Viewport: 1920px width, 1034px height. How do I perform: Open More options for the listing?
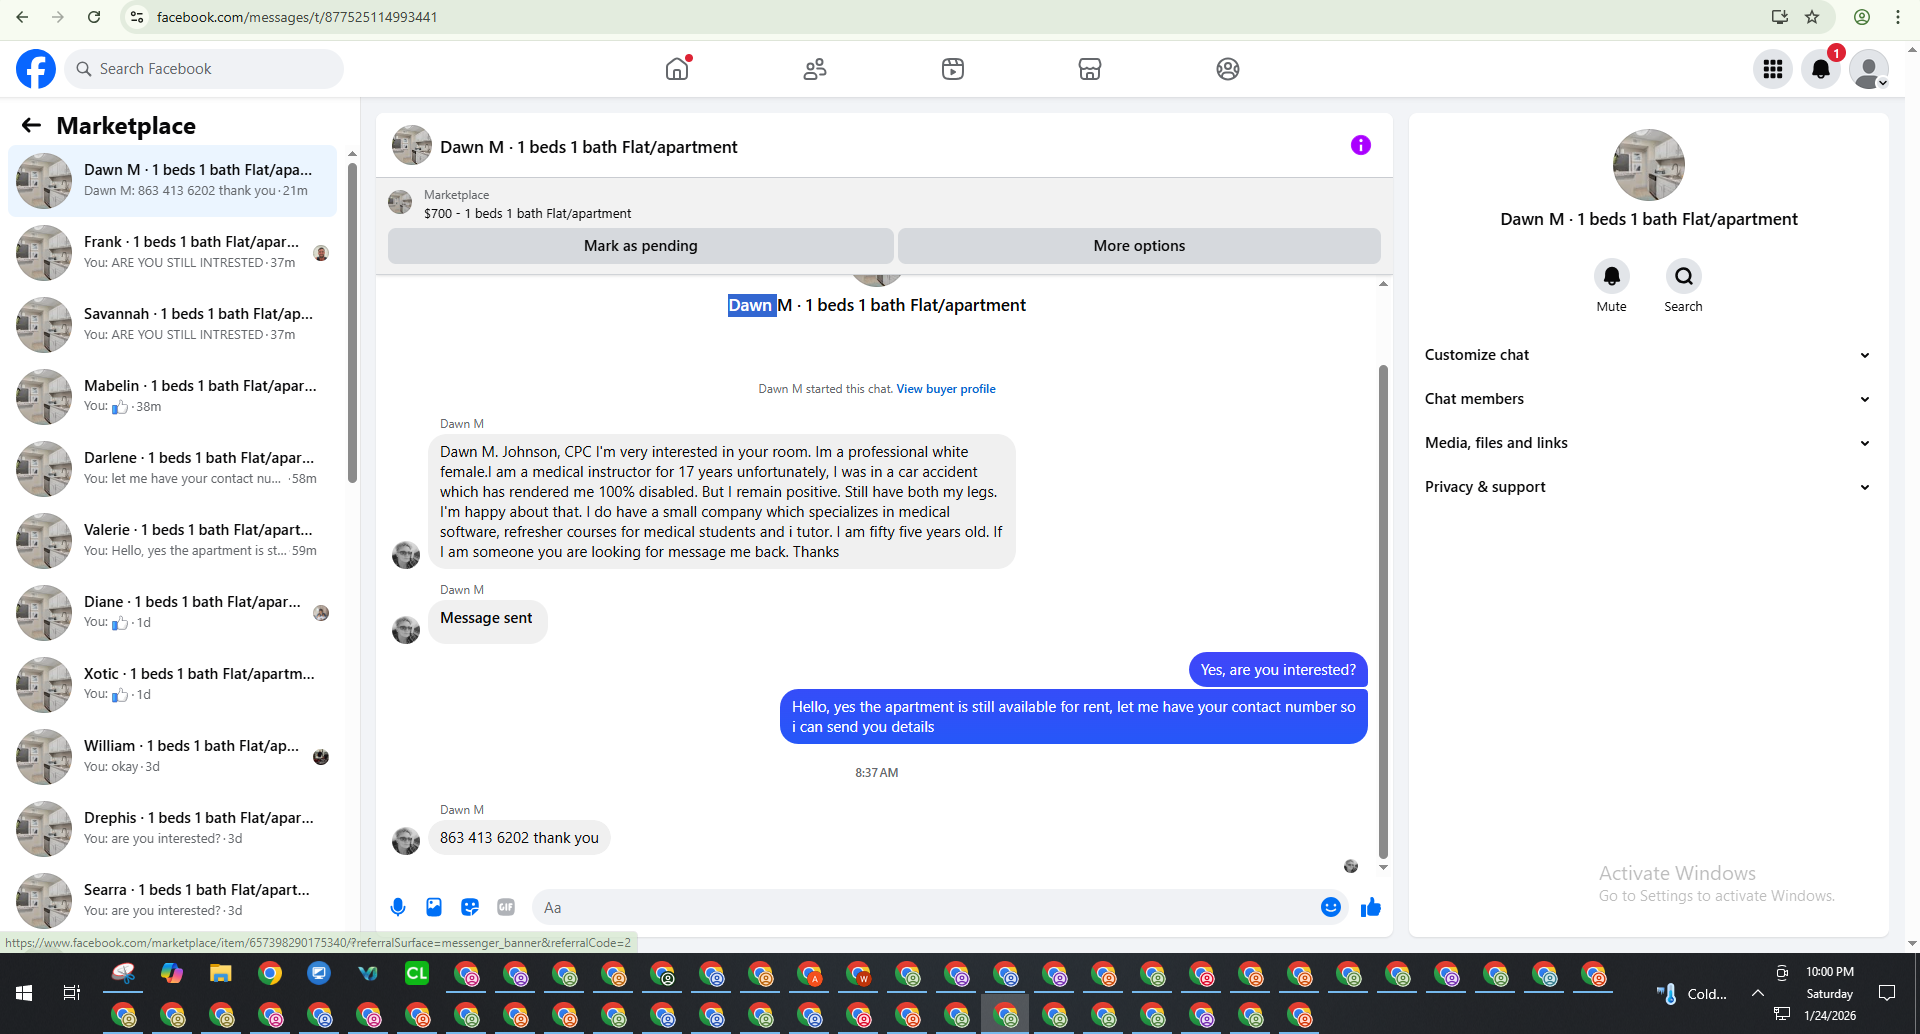pyautogui.click(x=1139, y=246)
